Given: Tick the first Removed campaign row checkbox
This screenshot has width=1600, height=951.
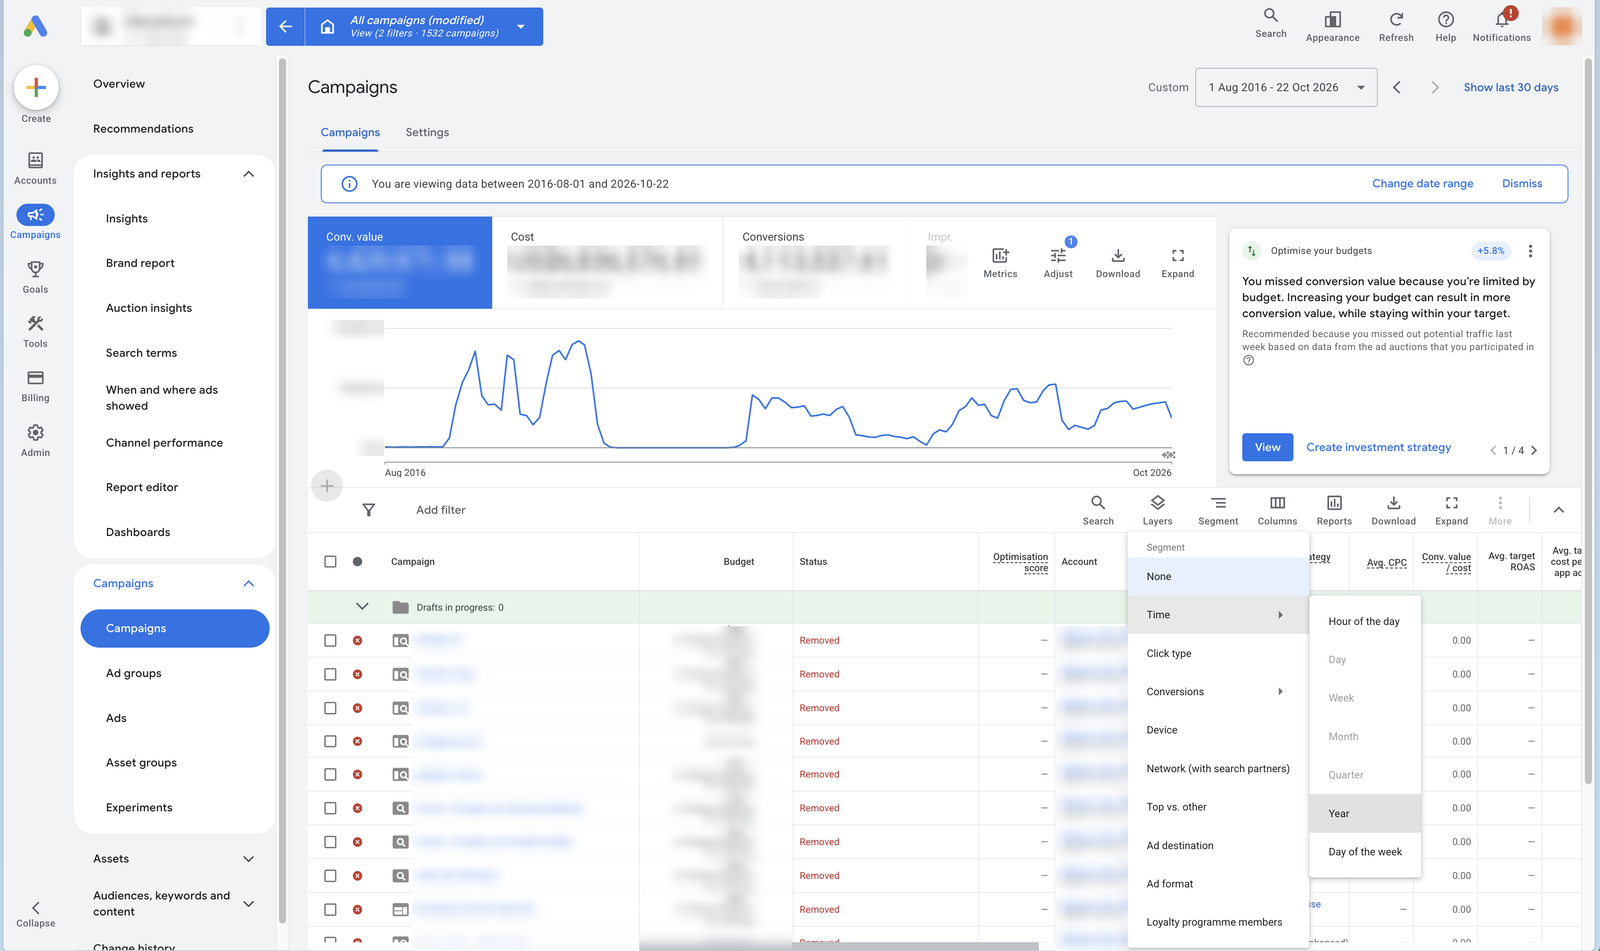Looking at the screenshot, I should point(330,640).
